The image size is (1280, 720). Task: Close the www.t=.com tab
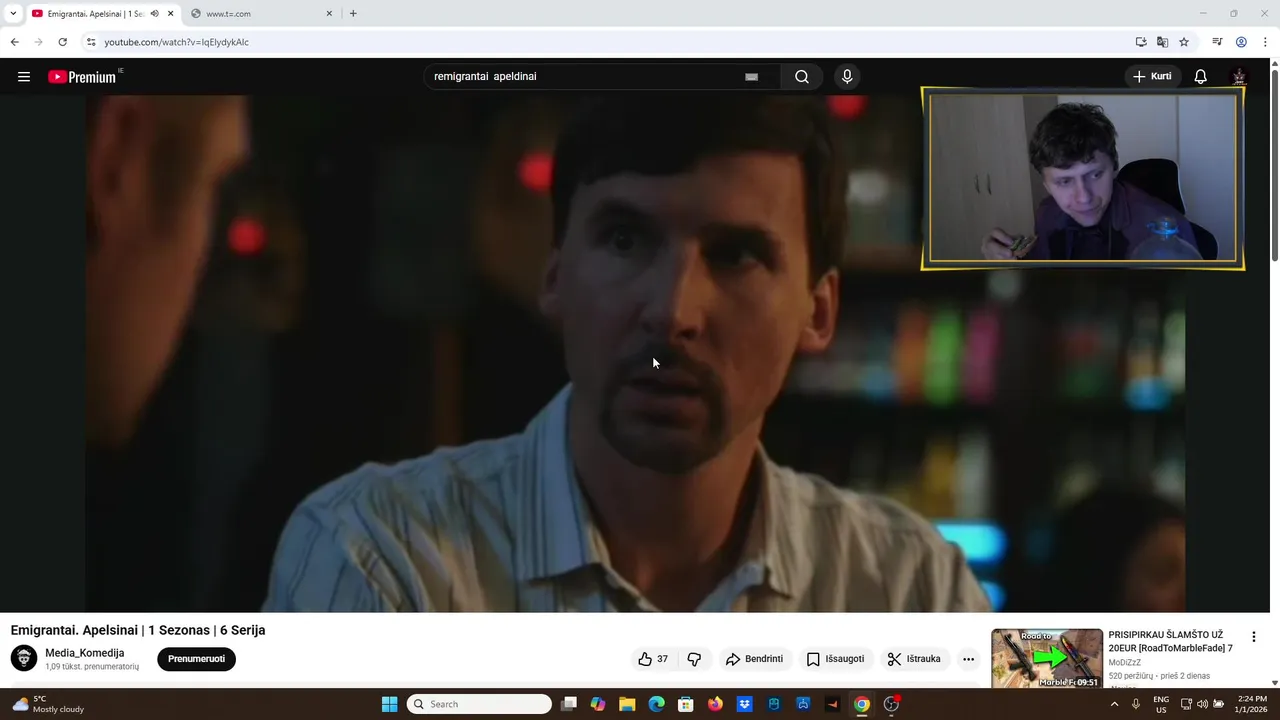tap(329, 14)
